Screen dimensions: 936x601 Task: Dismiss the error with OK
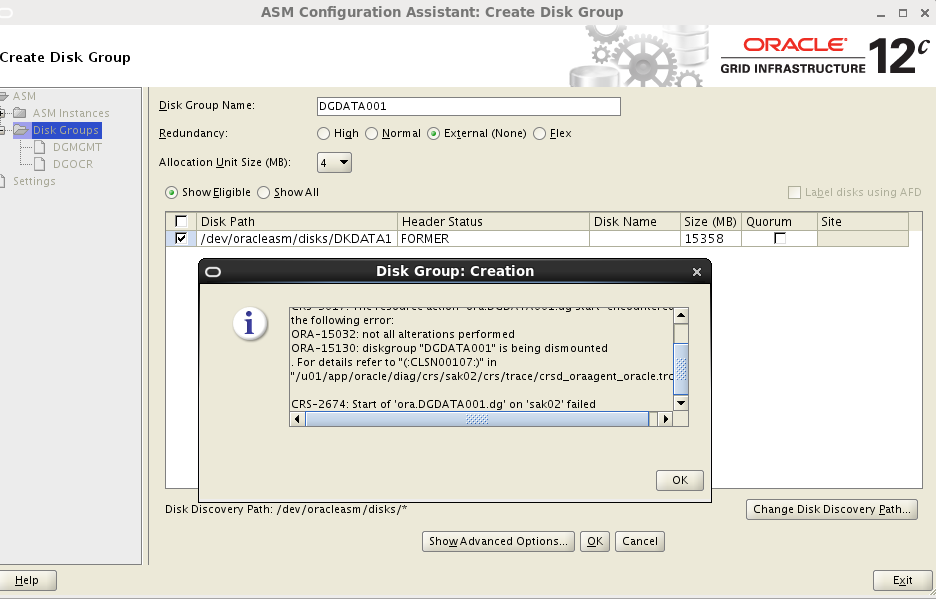click(x=679, y=480)
